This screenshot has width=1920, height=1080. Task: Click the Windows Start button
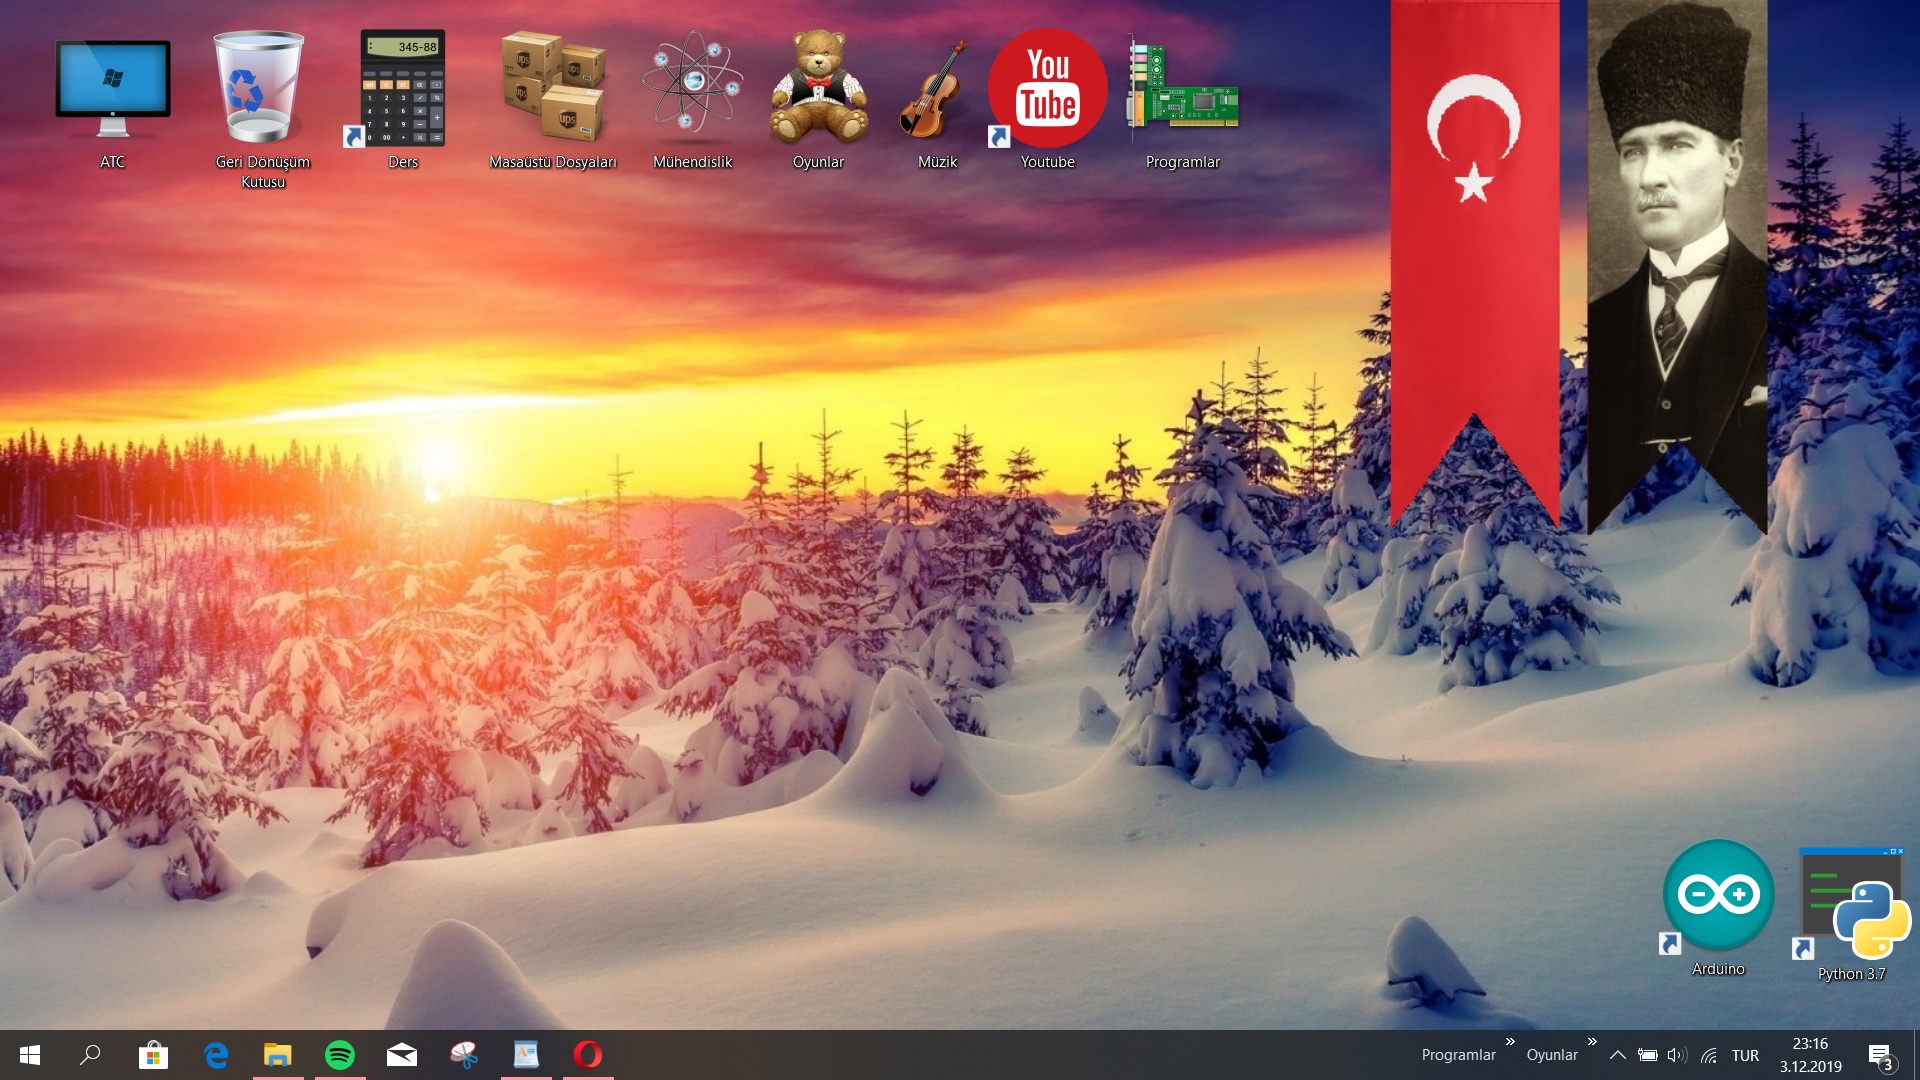point(30,1055)
